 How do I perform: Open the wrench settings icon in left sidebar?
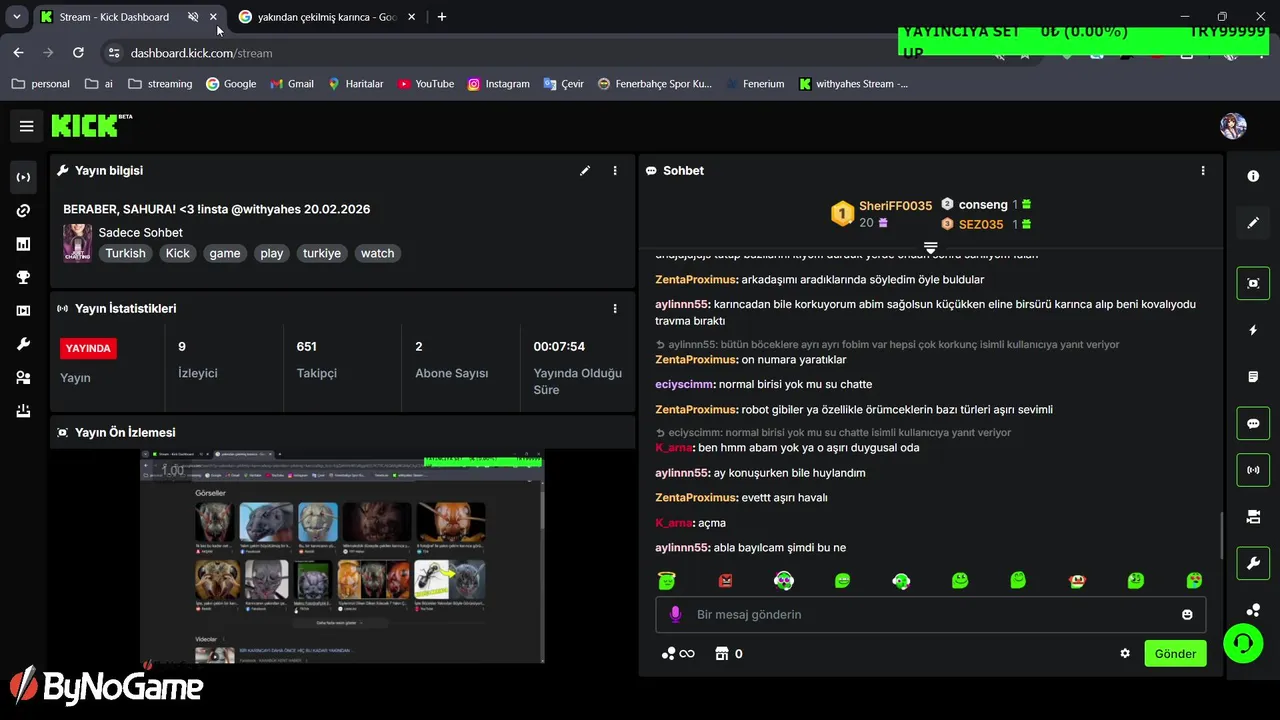[x=23, y=344]
